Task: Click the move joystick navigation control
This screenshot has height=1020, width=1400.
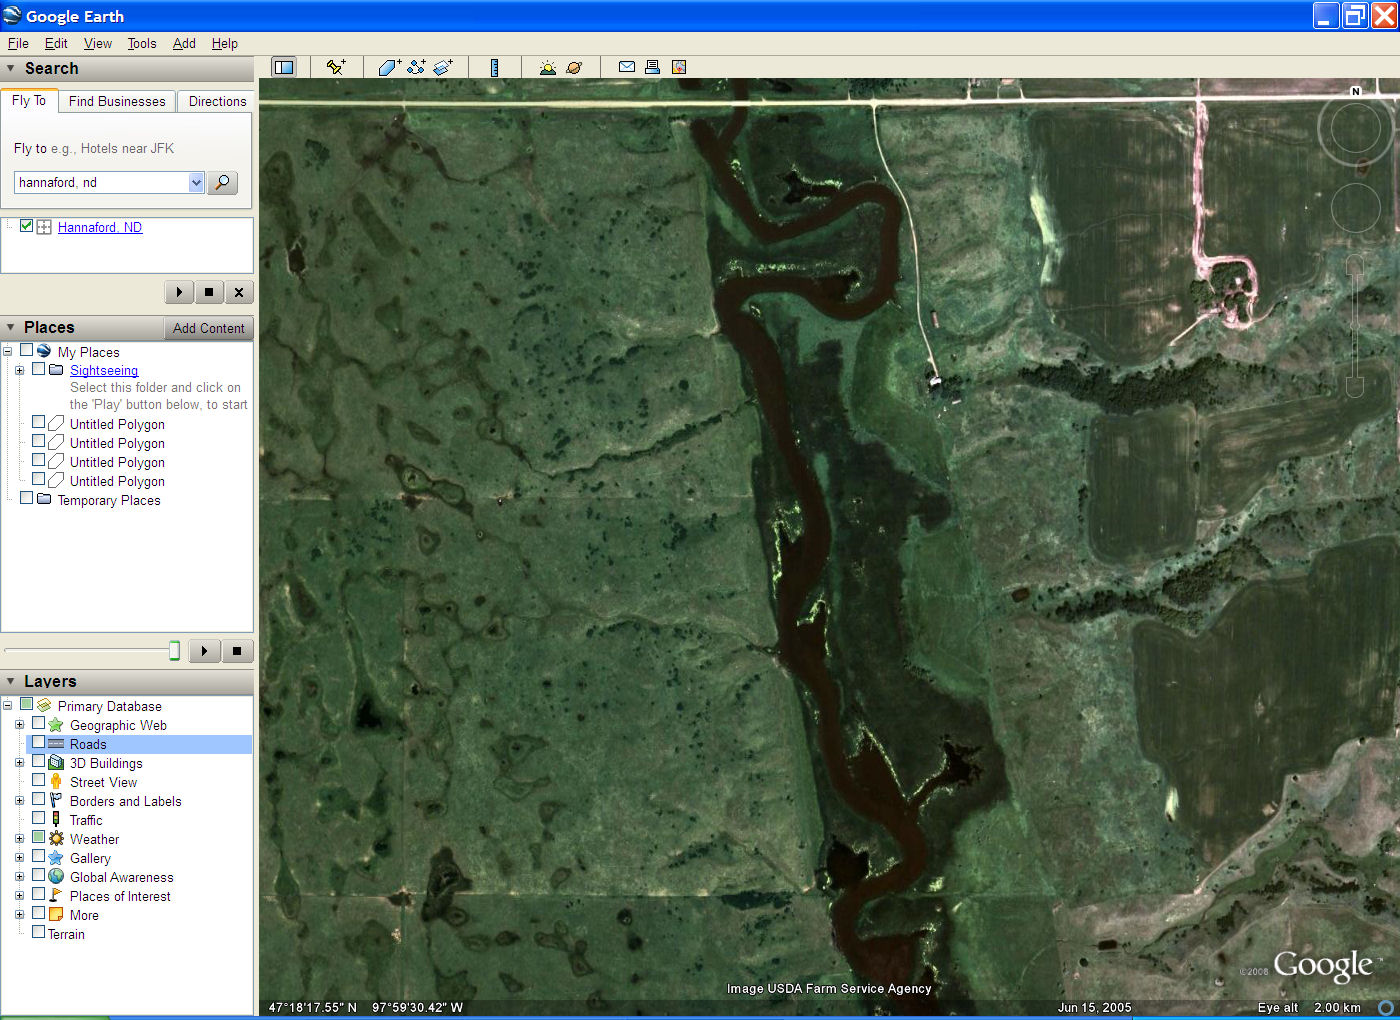Action: (x=1355, y=208)
